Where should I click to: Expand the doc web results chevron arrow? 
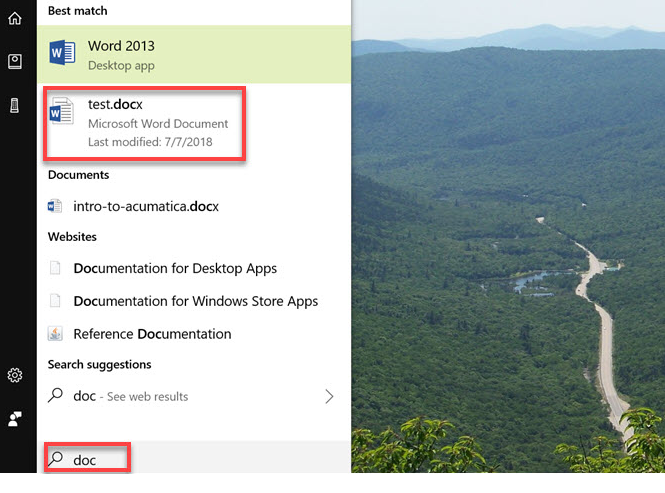click(x=329, y=396)
